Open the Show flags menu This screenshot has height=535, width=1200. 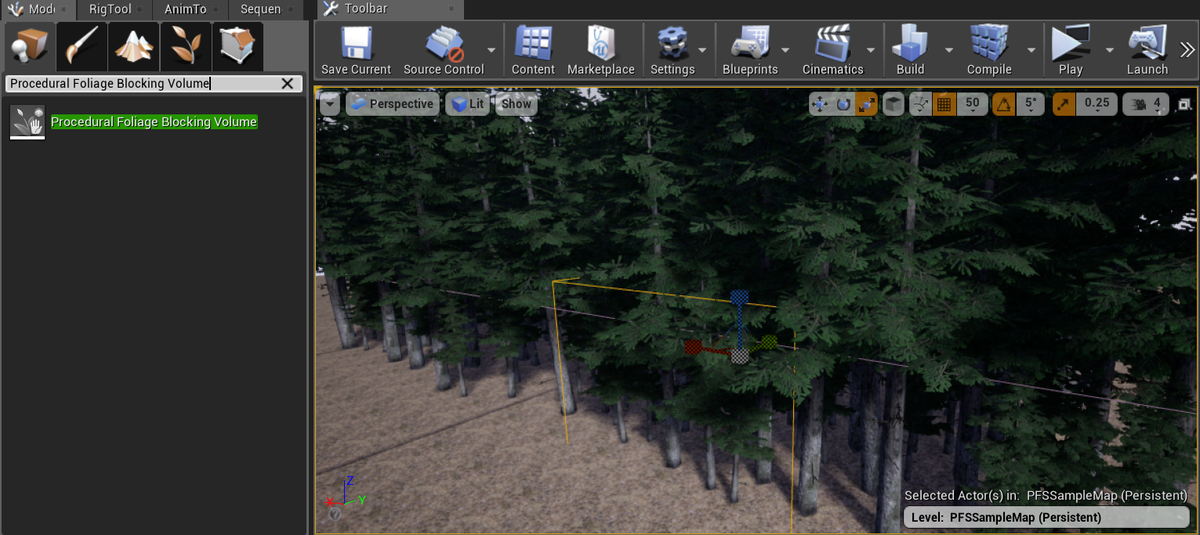click(517, 104)
